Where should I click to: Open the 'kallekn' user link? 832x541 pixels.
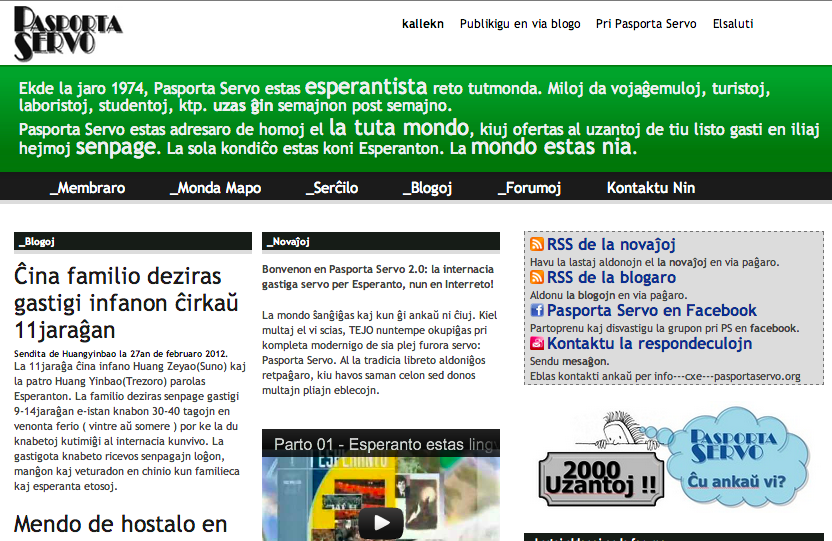point(423,24)
